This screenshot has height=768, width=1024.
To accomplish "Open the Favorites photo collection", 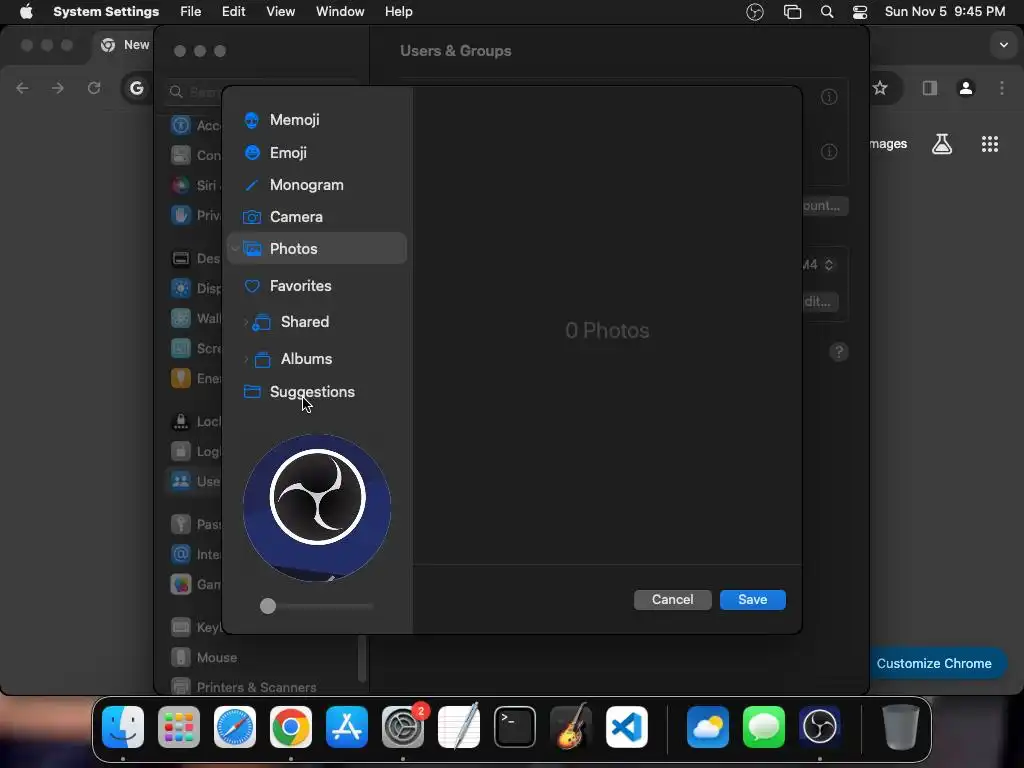I will click(x=317, y=286).
